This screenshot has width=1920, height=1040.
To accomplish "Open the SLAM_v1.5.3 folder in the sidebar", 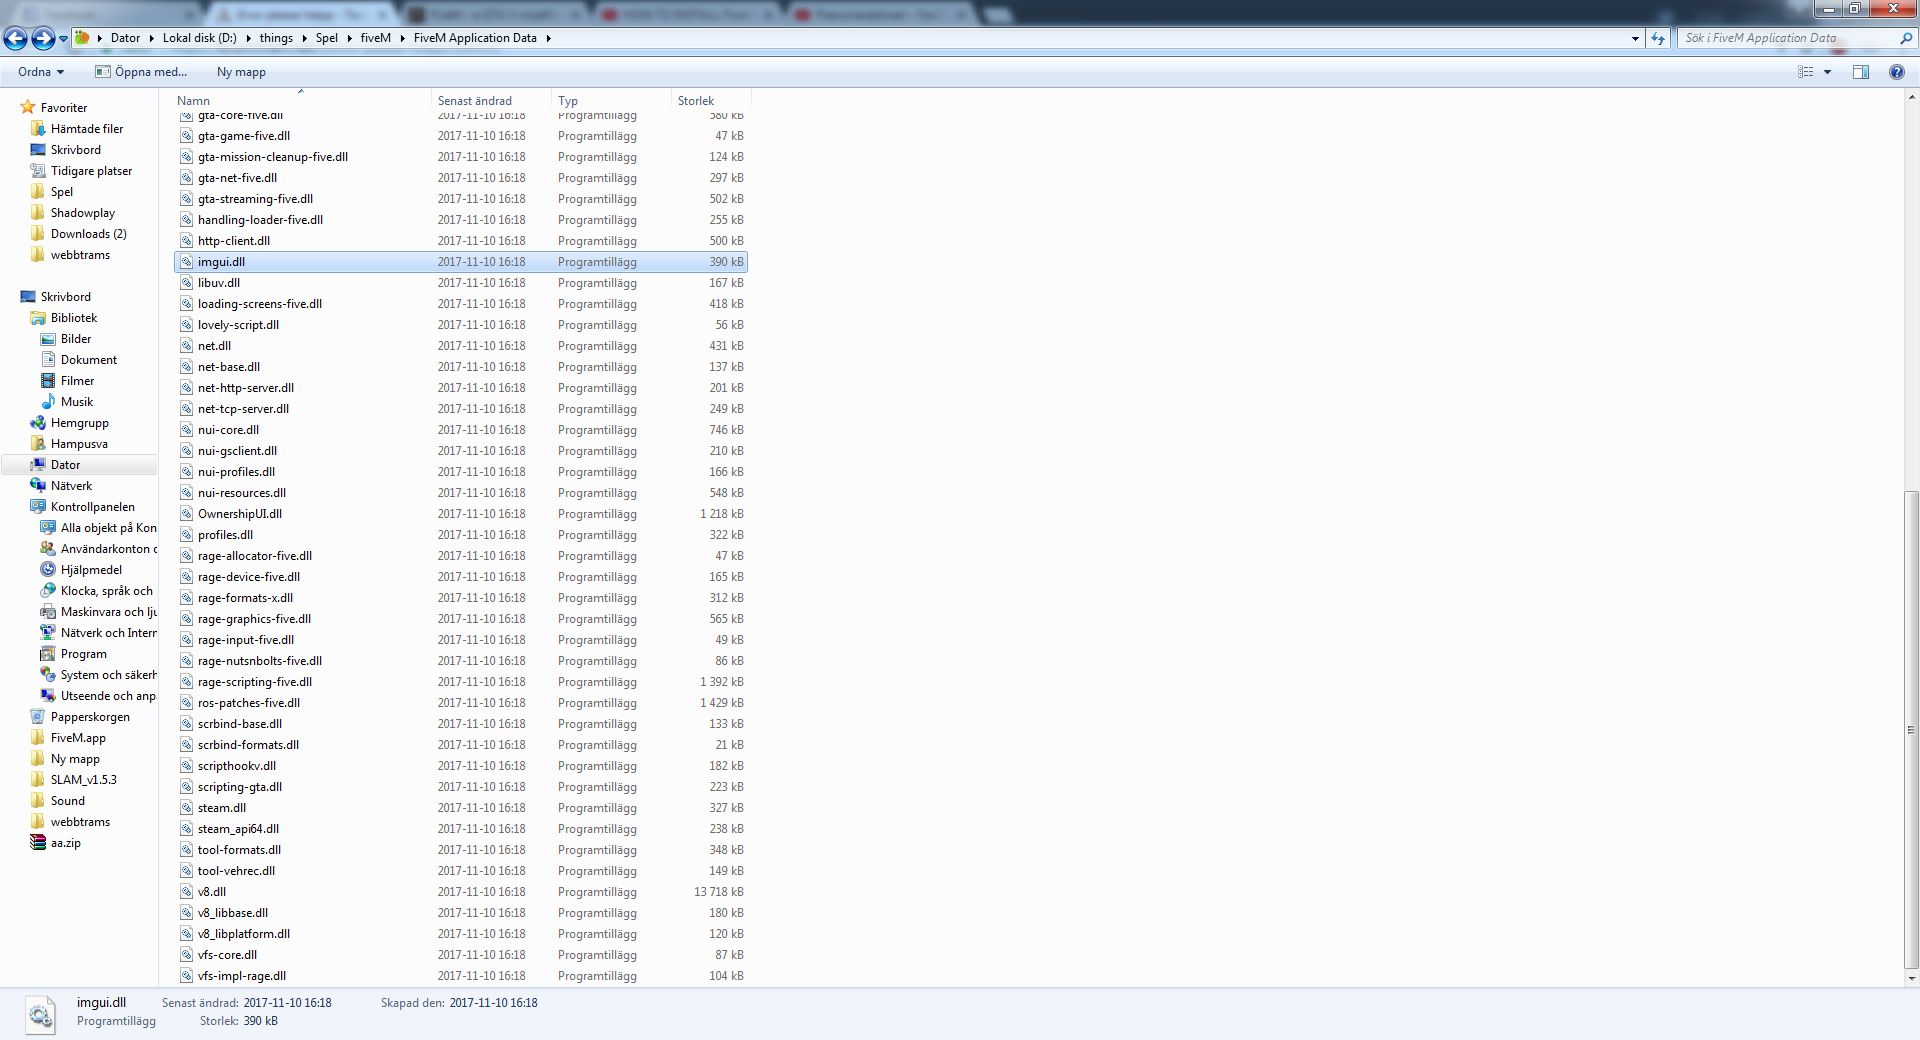I will (73, 780).
